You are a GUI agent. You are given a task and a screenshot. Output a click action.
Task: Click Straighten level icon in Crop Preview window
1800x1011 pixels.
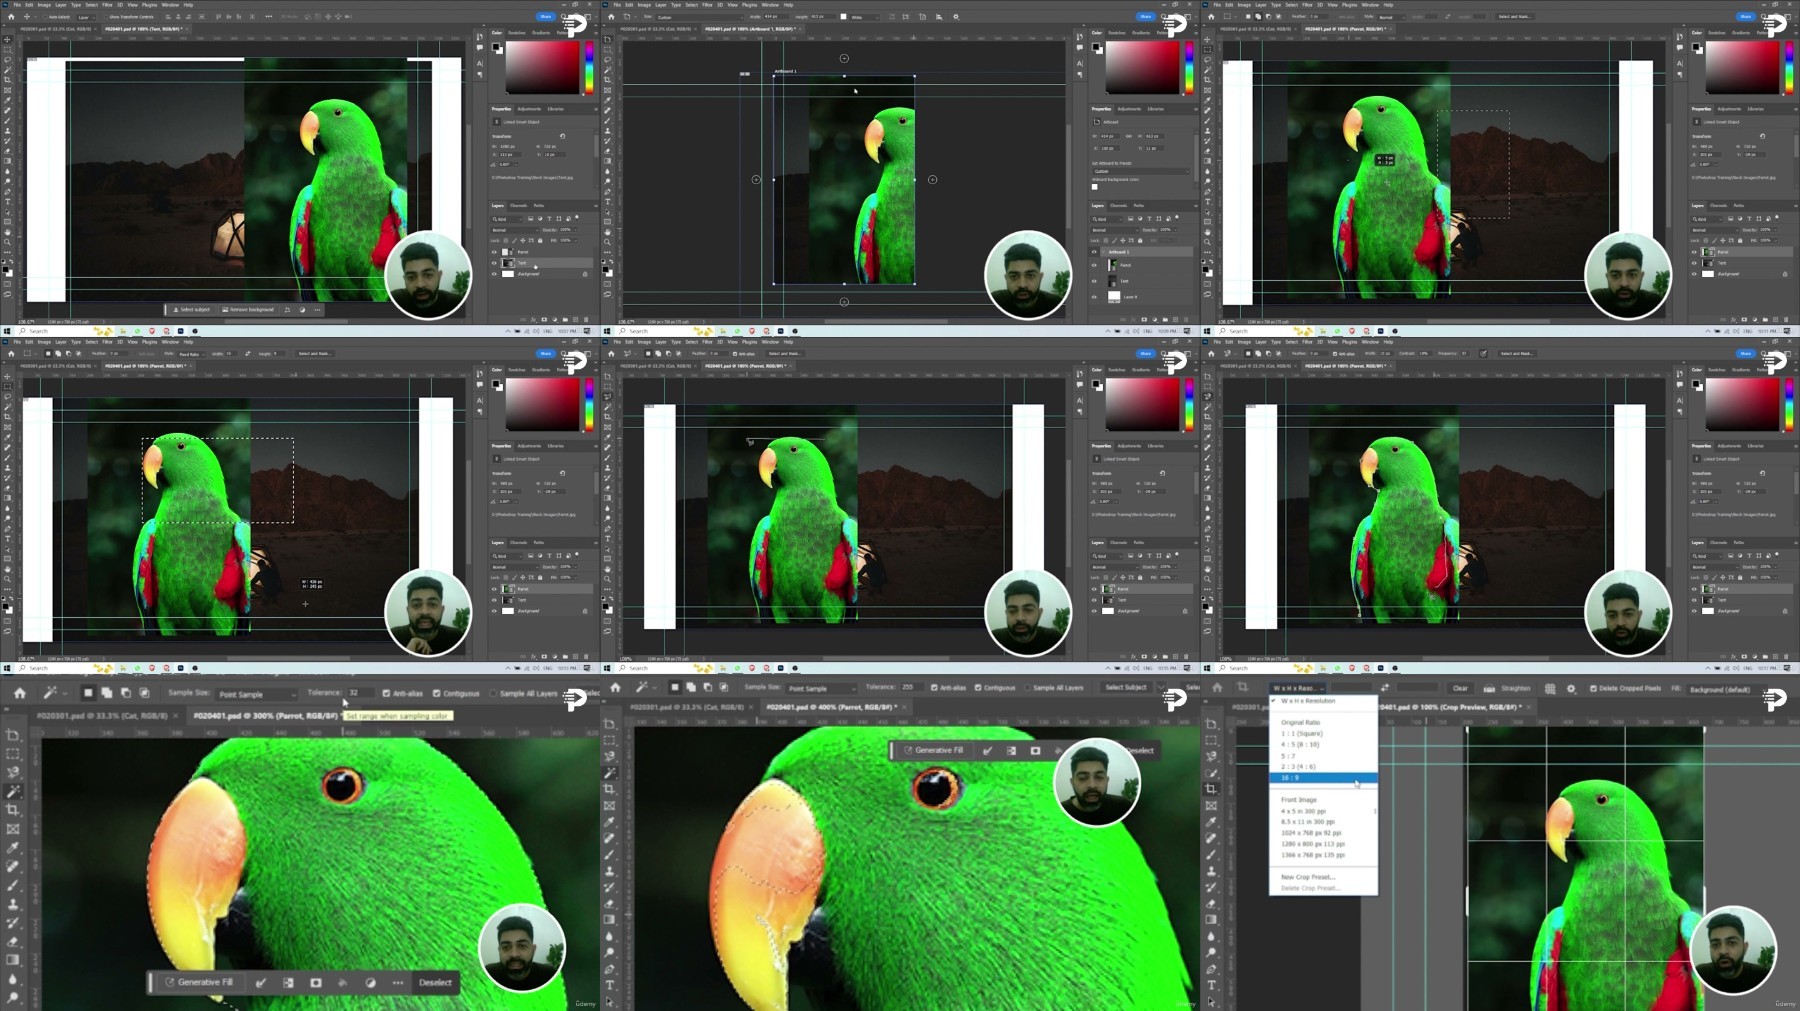pos(1489,688)
